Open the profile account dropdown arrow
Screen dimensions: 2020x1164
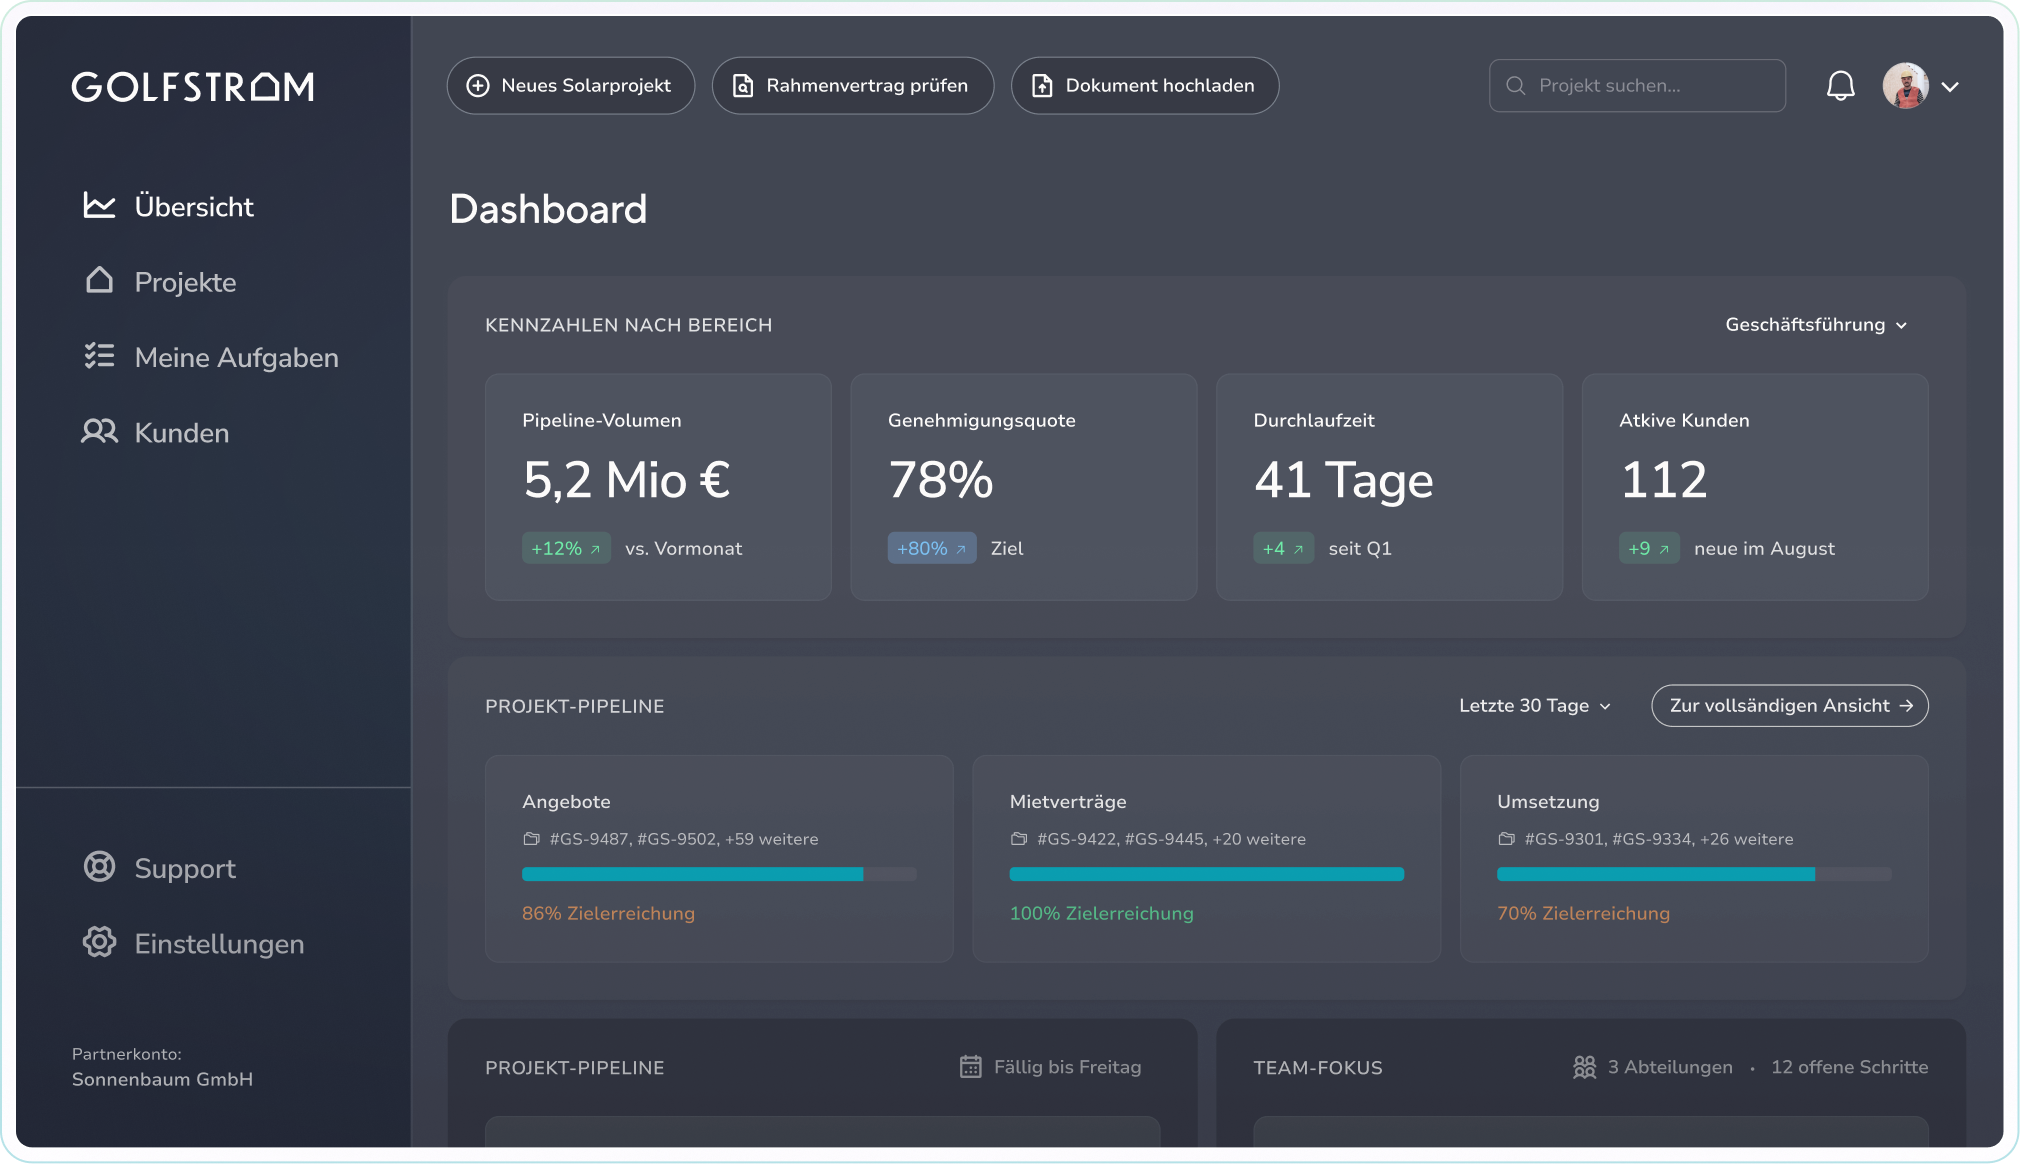(x=1951, y=87)
